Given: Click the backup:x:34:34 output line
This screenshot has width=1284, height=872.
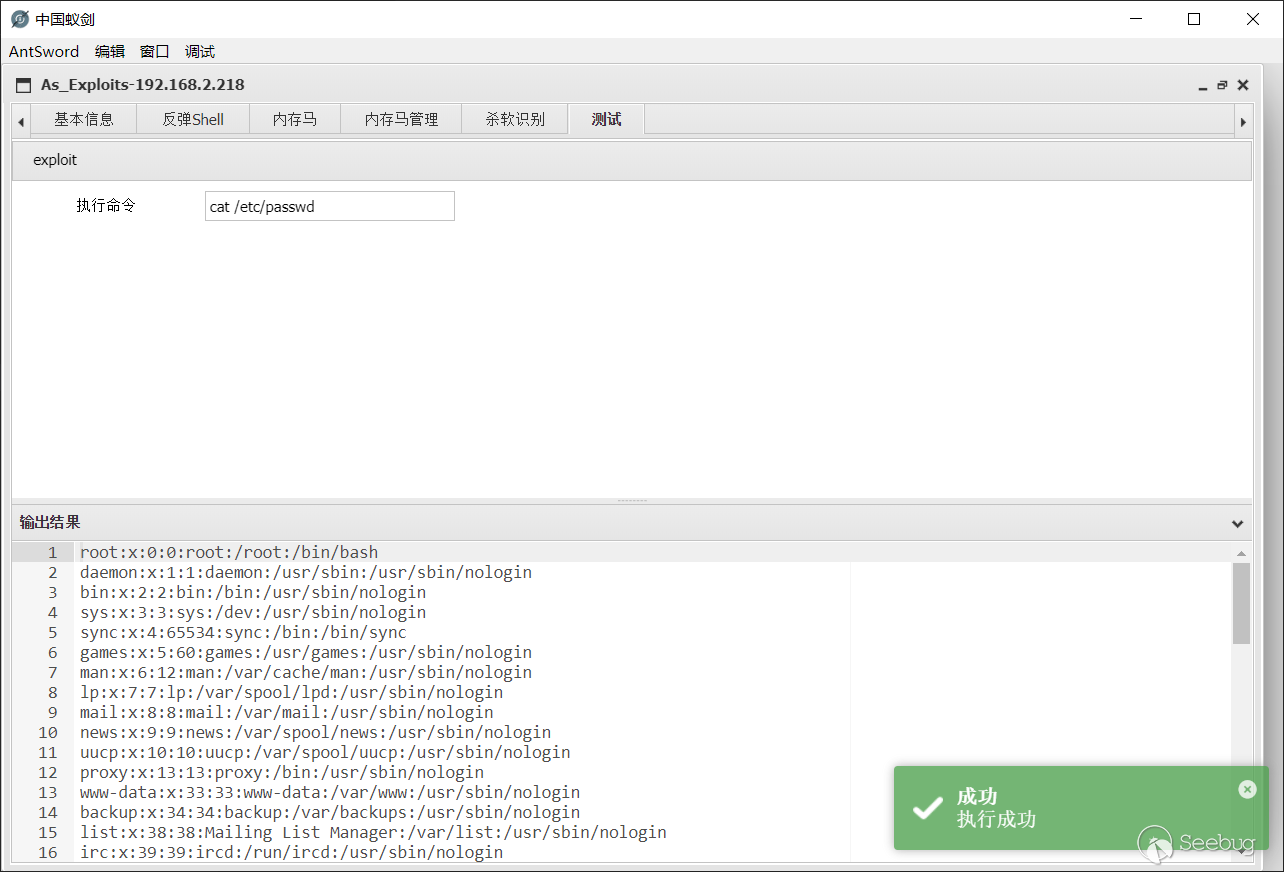Looking at the screenshot, I should (330, 812).
